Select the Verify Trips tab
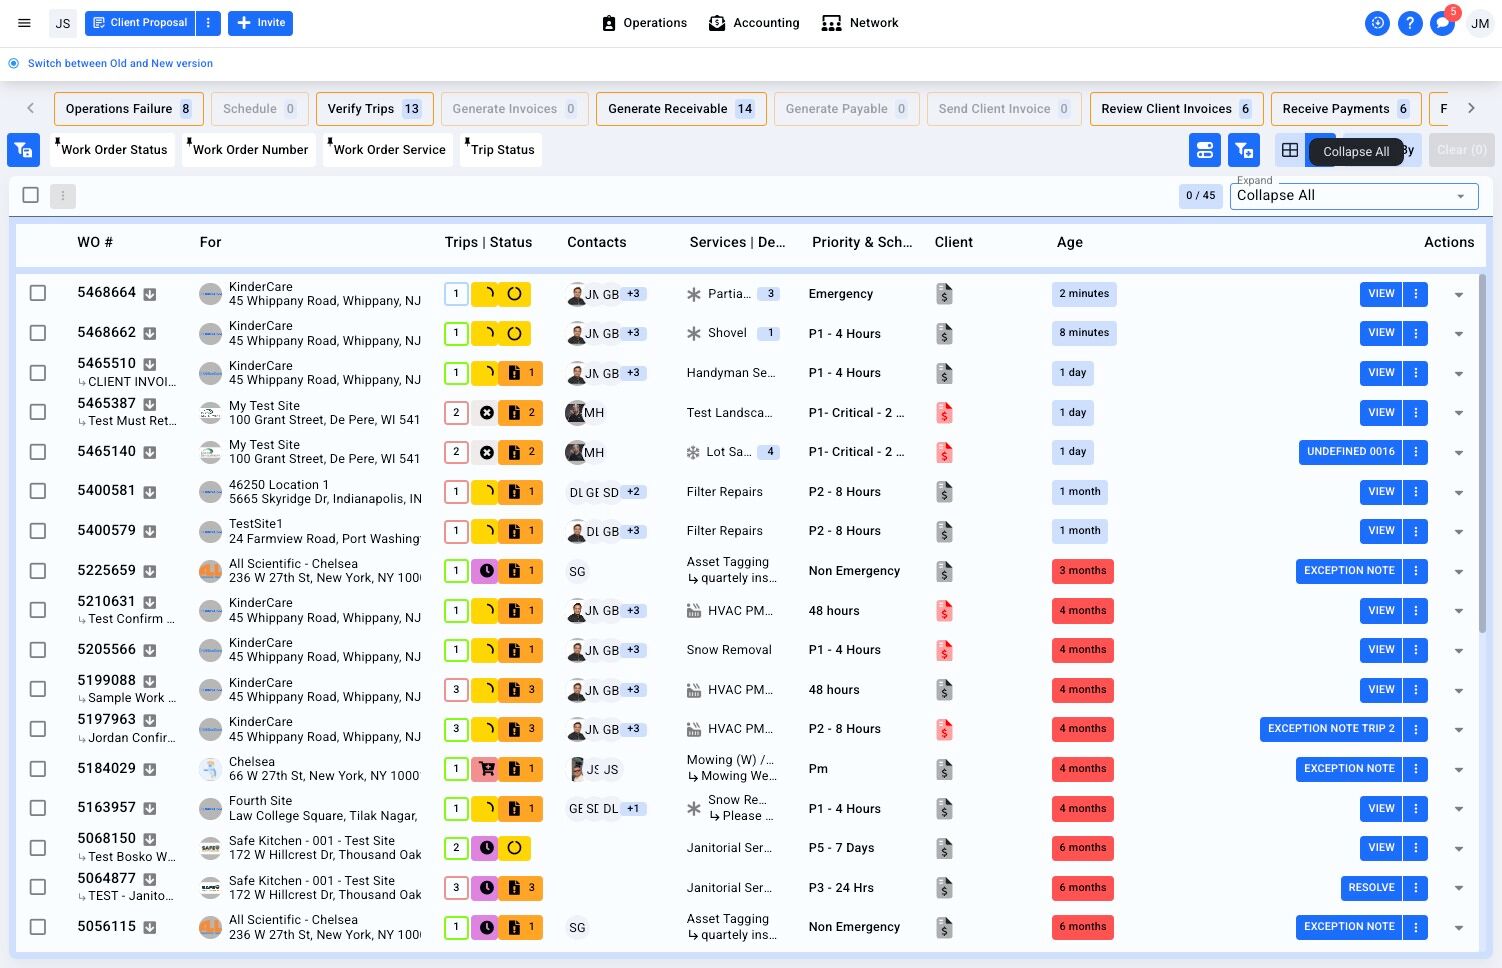The height and width of the screenshot is (968, 1502). pyautogui.click(x=374, y=109)
